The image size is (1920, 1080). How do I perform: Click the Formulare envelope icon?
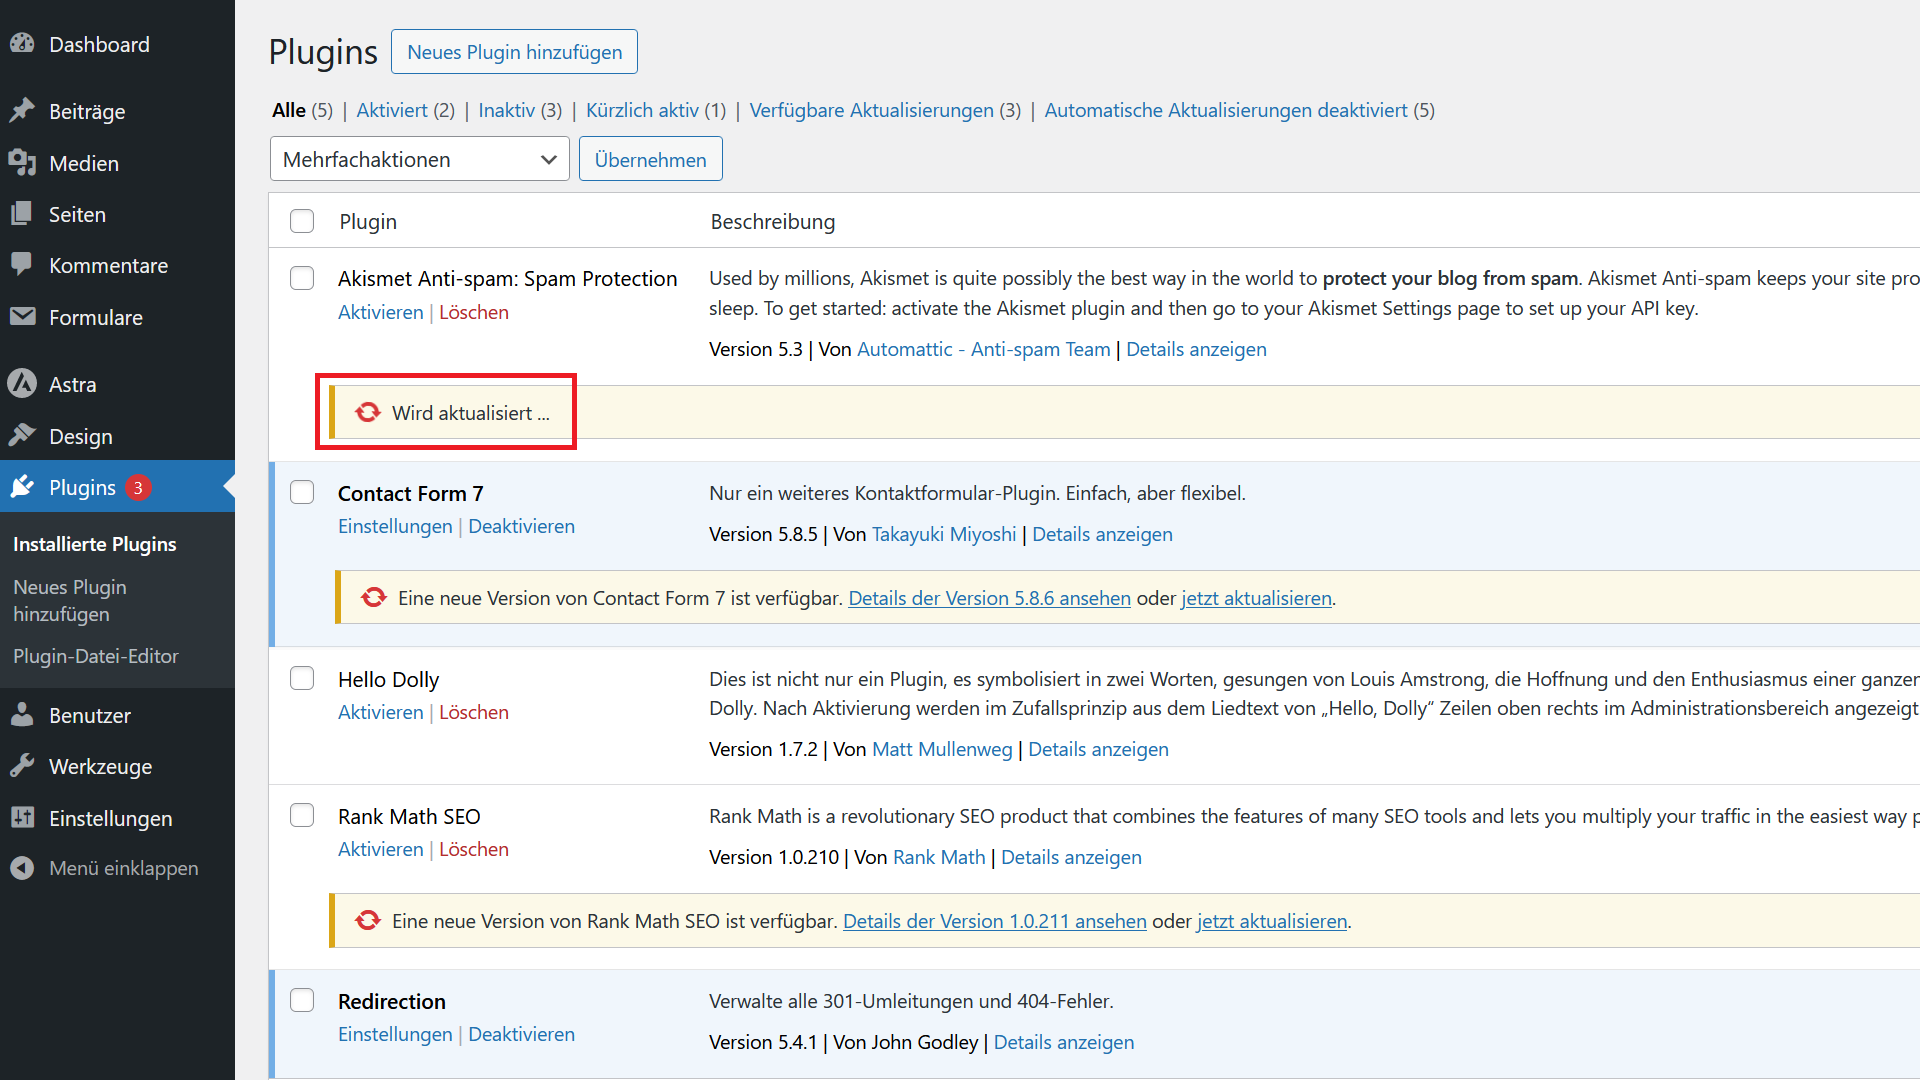pyautogui.click(x=22, y=317)
